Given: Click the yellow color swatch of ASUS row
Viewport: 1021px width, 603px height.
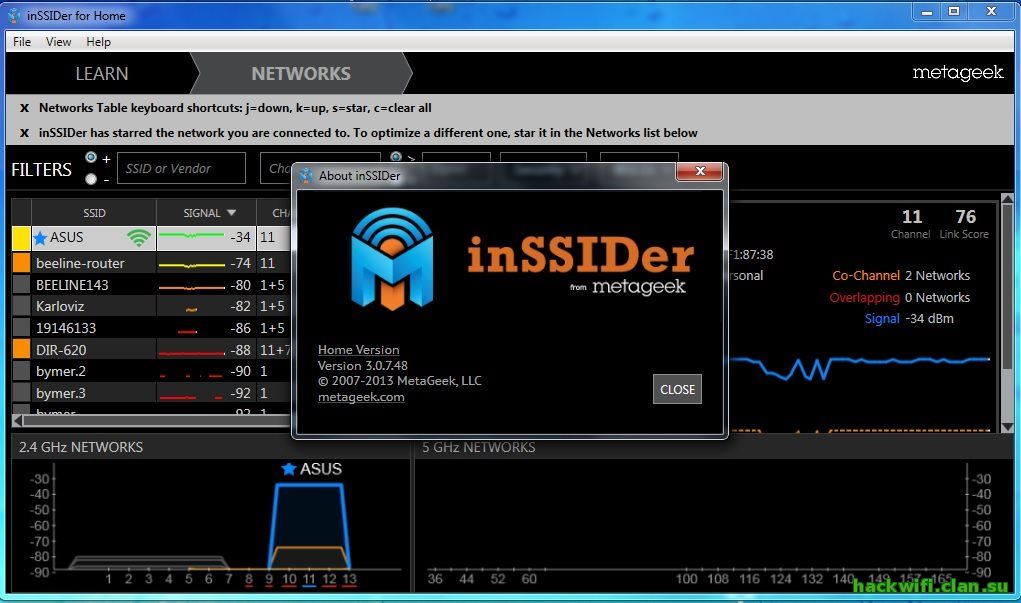Looking at the screenshot, I should click(21, 238).
